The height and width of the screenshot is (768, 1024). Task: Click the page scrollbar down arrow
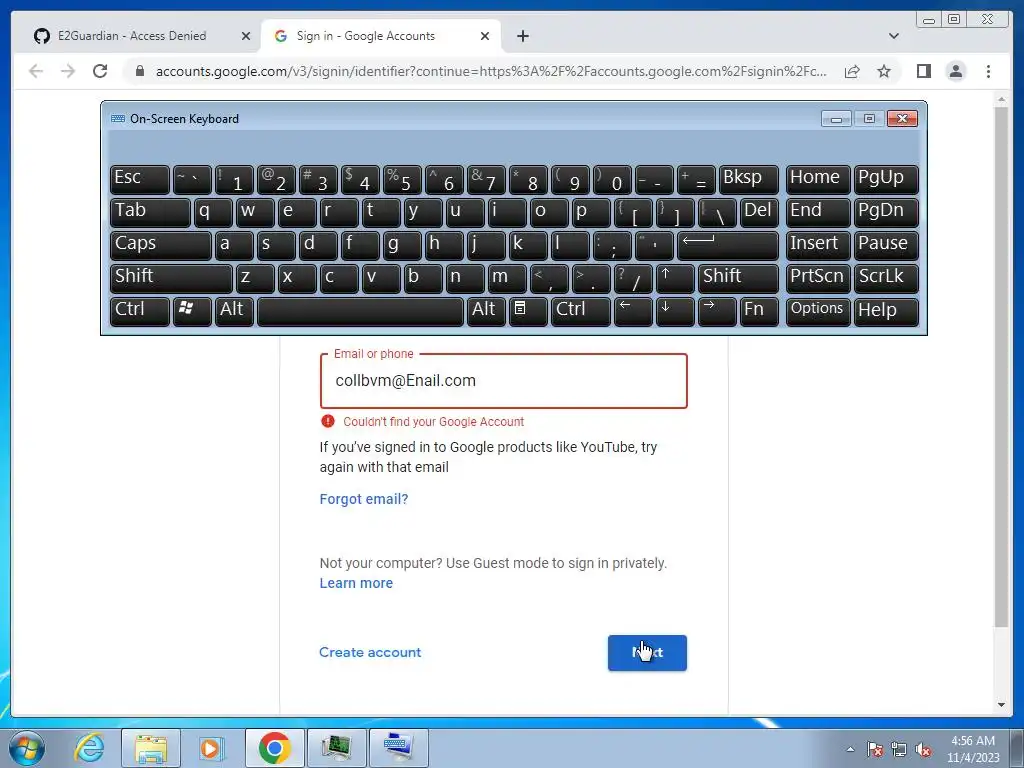click(x=1001, y=705)
